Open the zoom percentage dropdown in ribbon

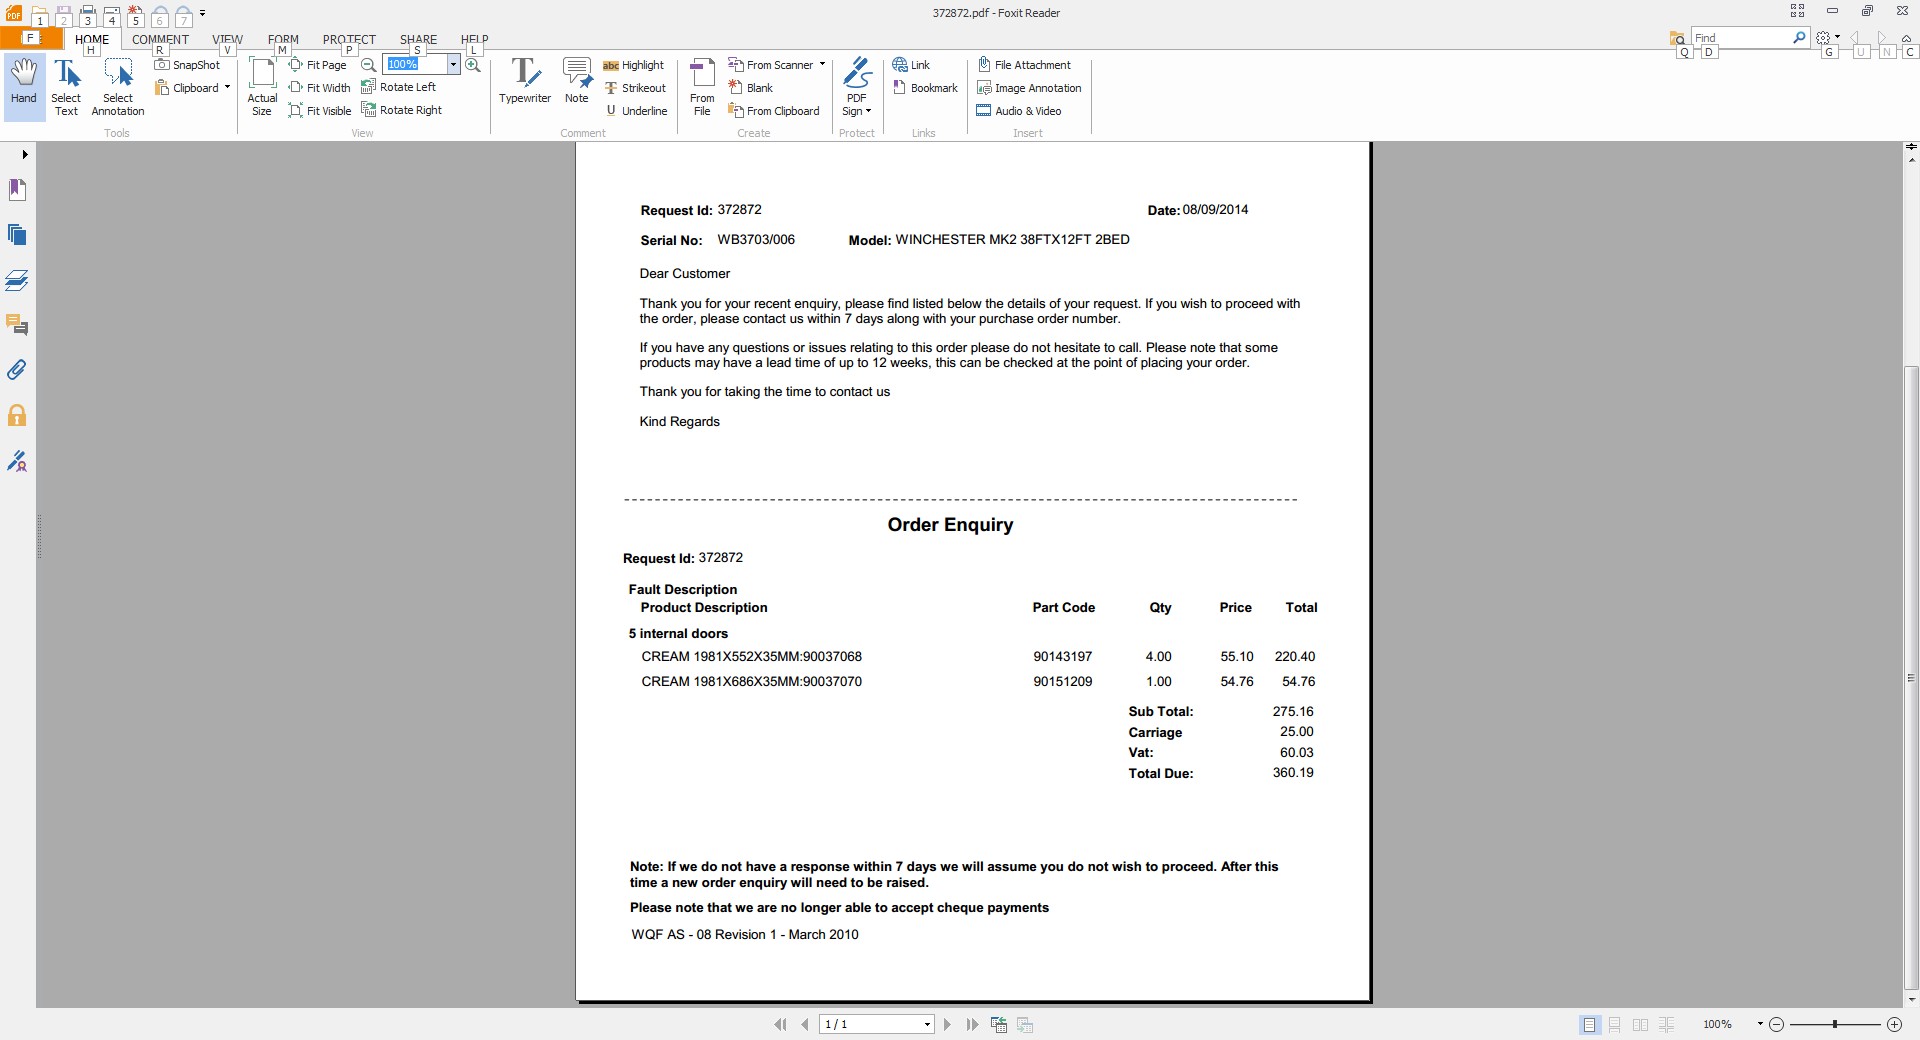[453, 65]
